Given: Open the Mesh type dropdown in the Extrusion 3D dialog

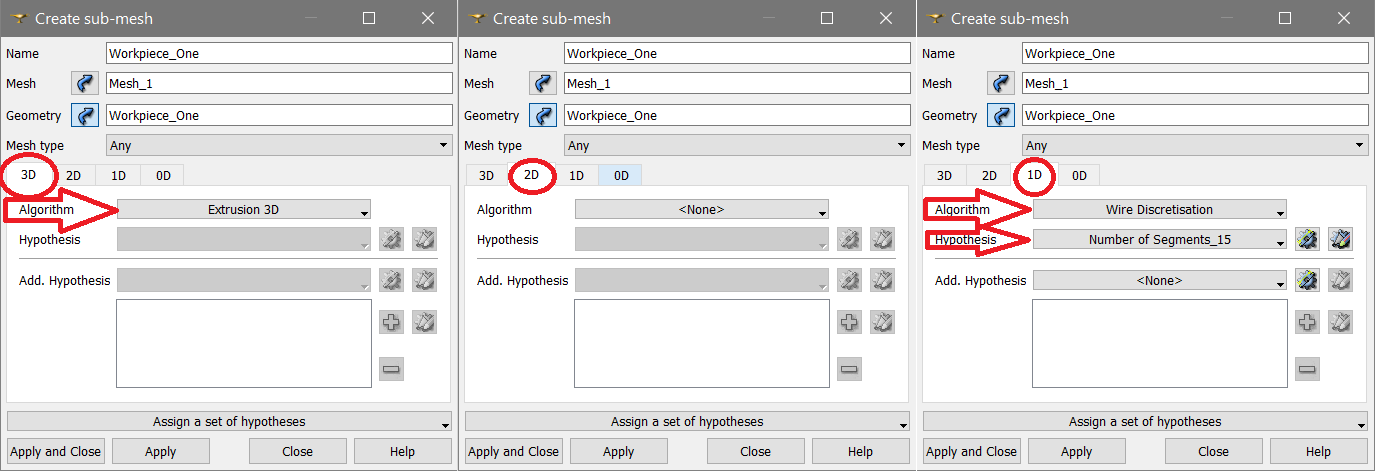Looking at the screenshot, I should pos(279,146).
